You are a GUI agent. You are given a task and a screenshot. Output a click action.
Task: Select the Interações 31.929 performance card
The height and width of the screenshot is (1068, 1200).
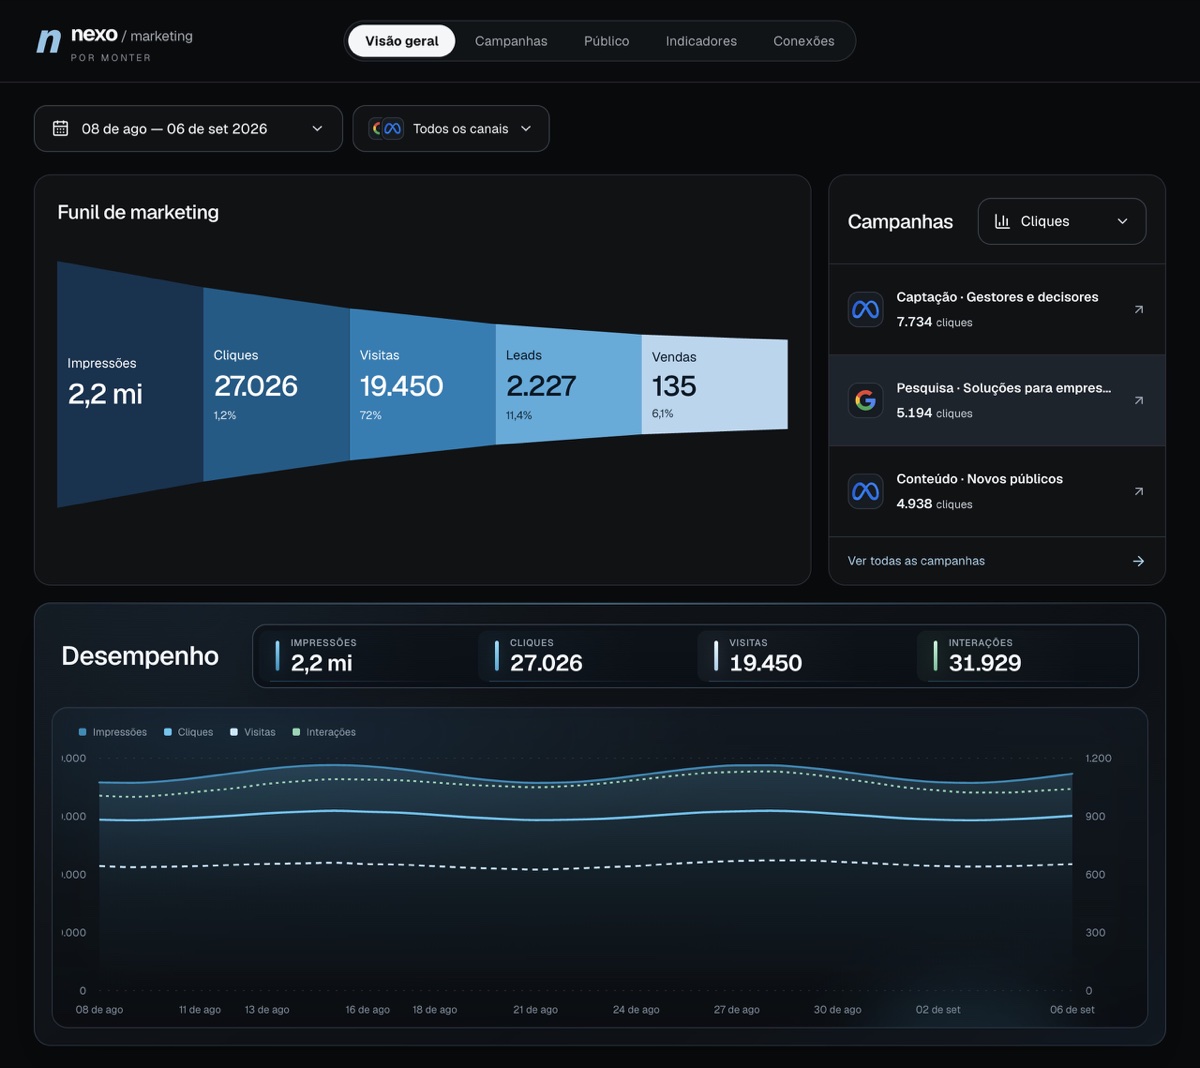[1025, 656]
